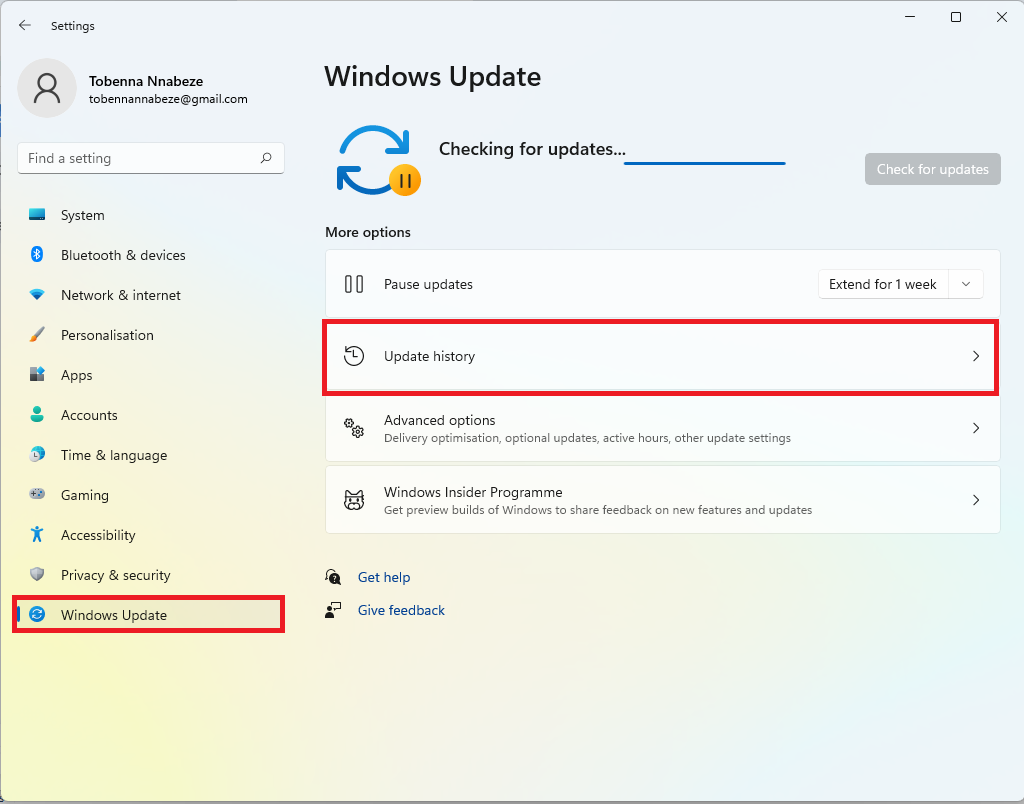Open Personalisation settings

(x=105, y=335)
